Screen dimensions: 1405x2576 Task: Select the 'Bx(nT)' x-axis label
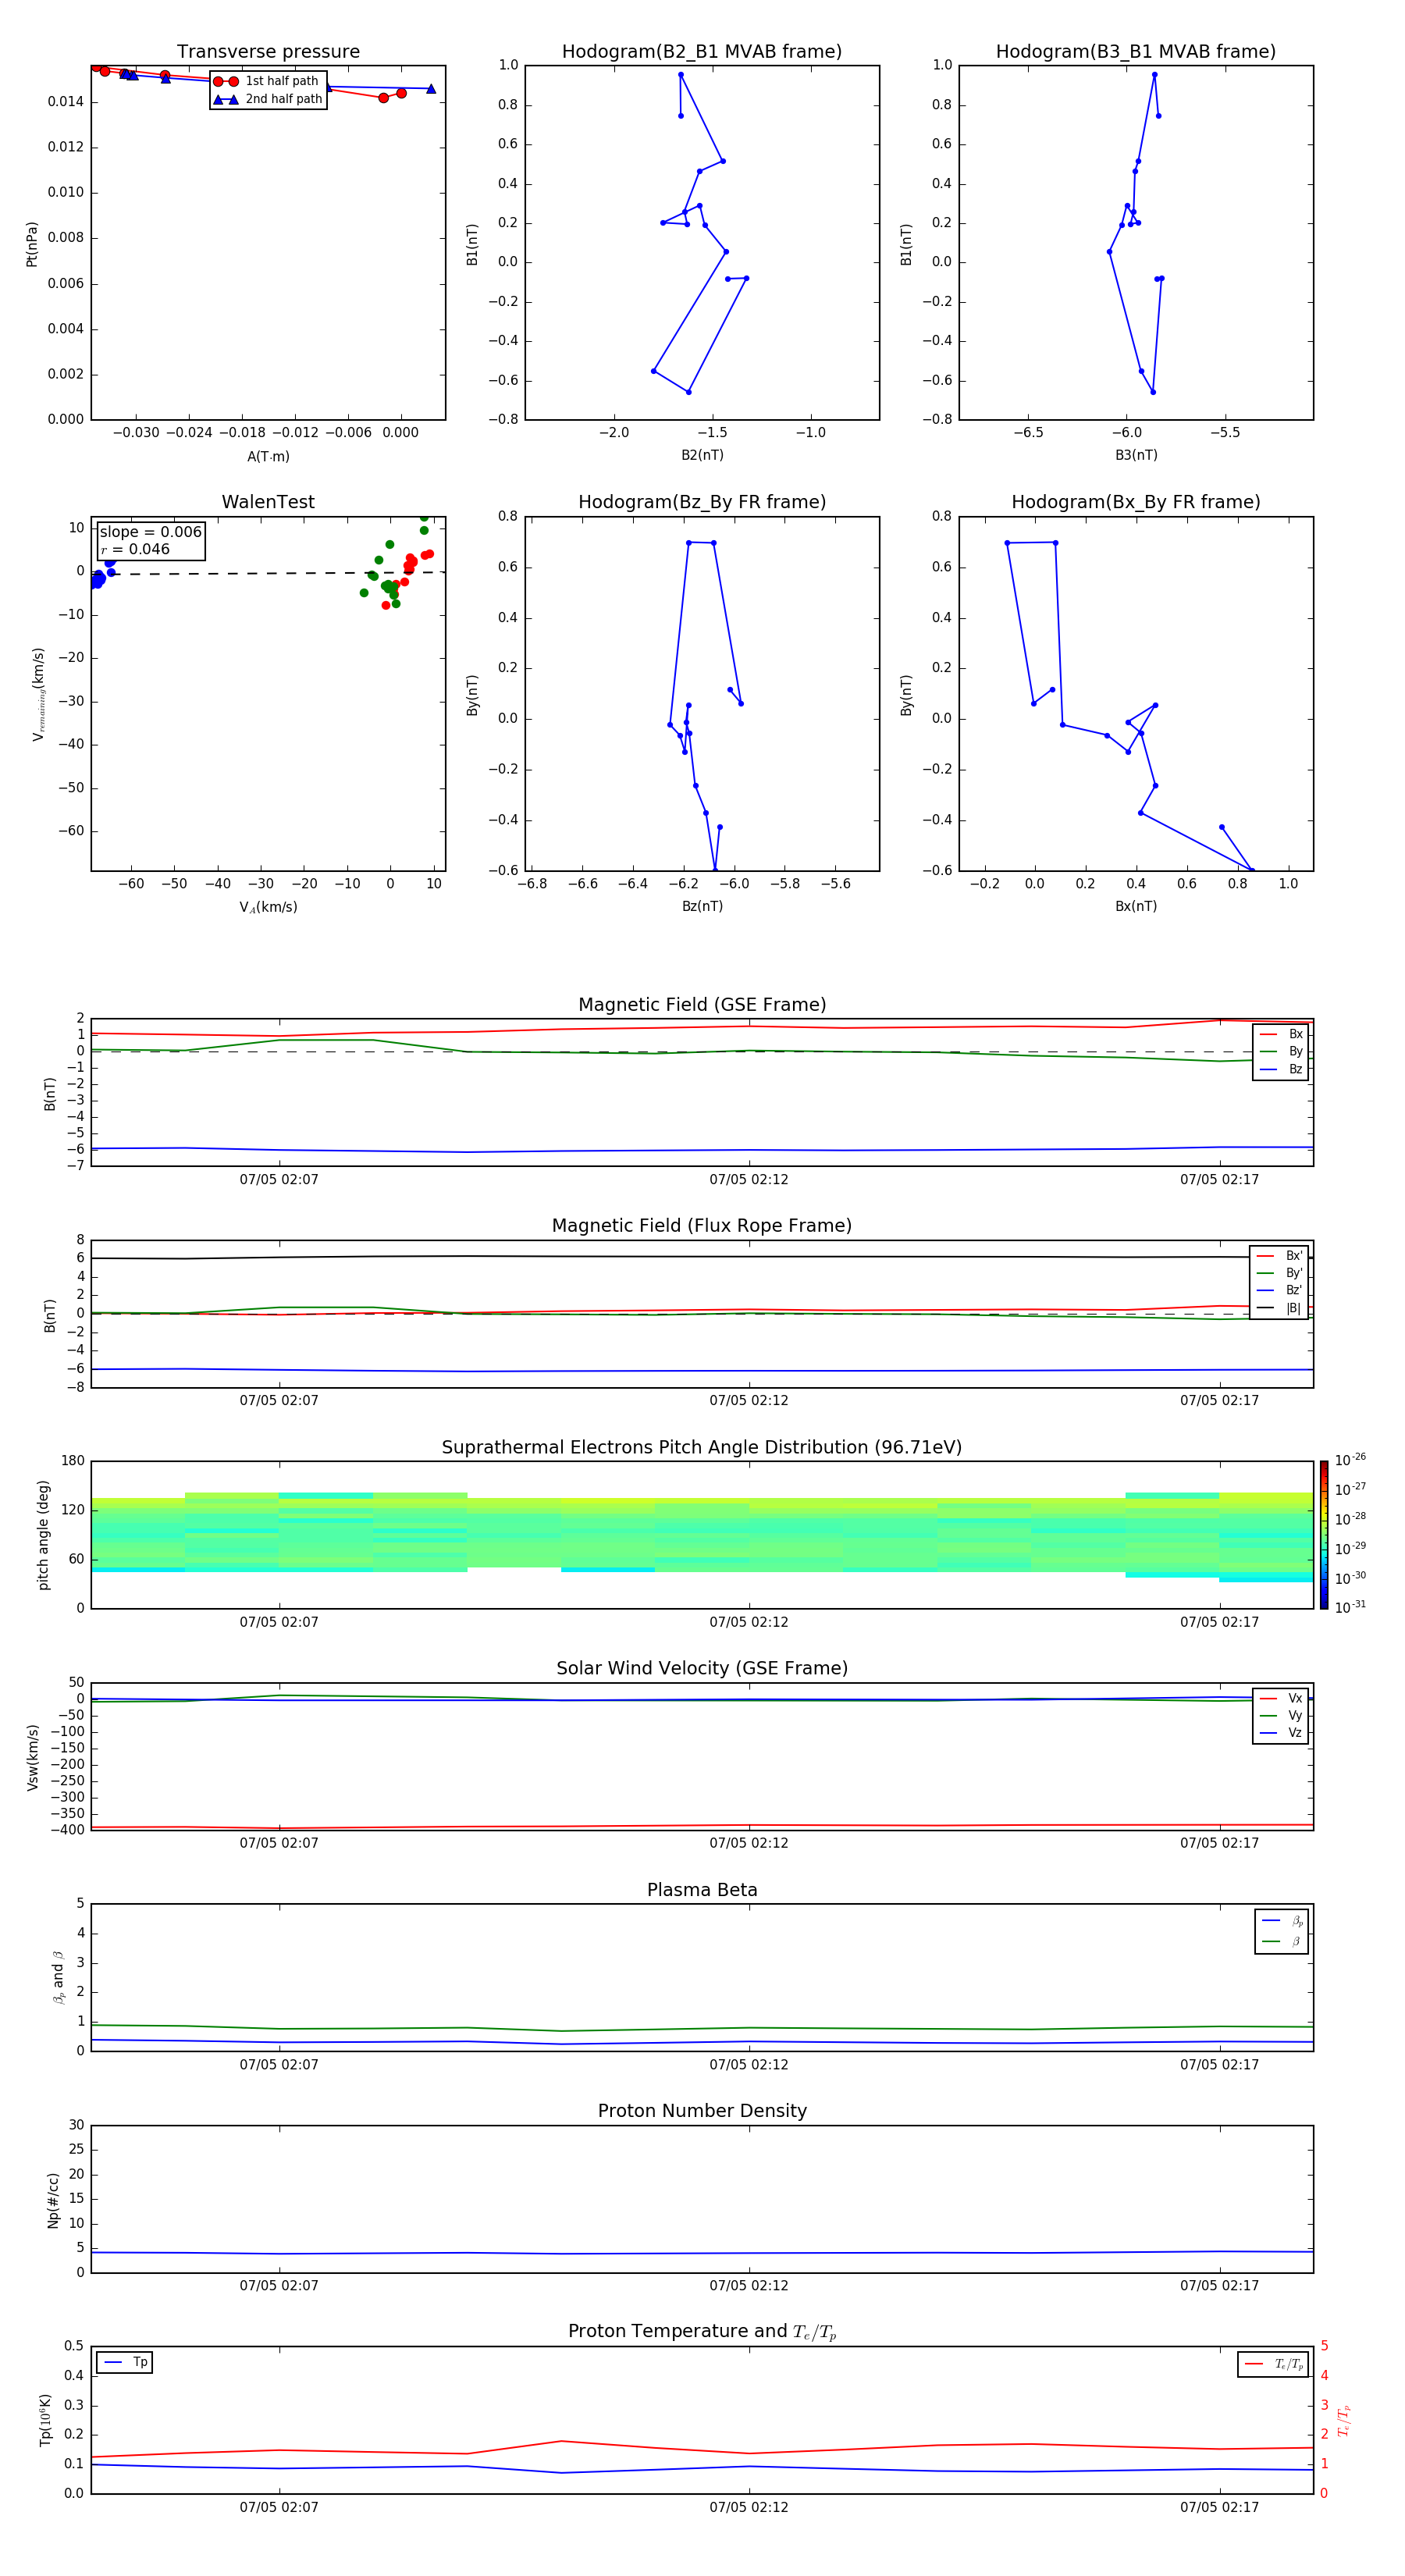tap(1136, 907)
